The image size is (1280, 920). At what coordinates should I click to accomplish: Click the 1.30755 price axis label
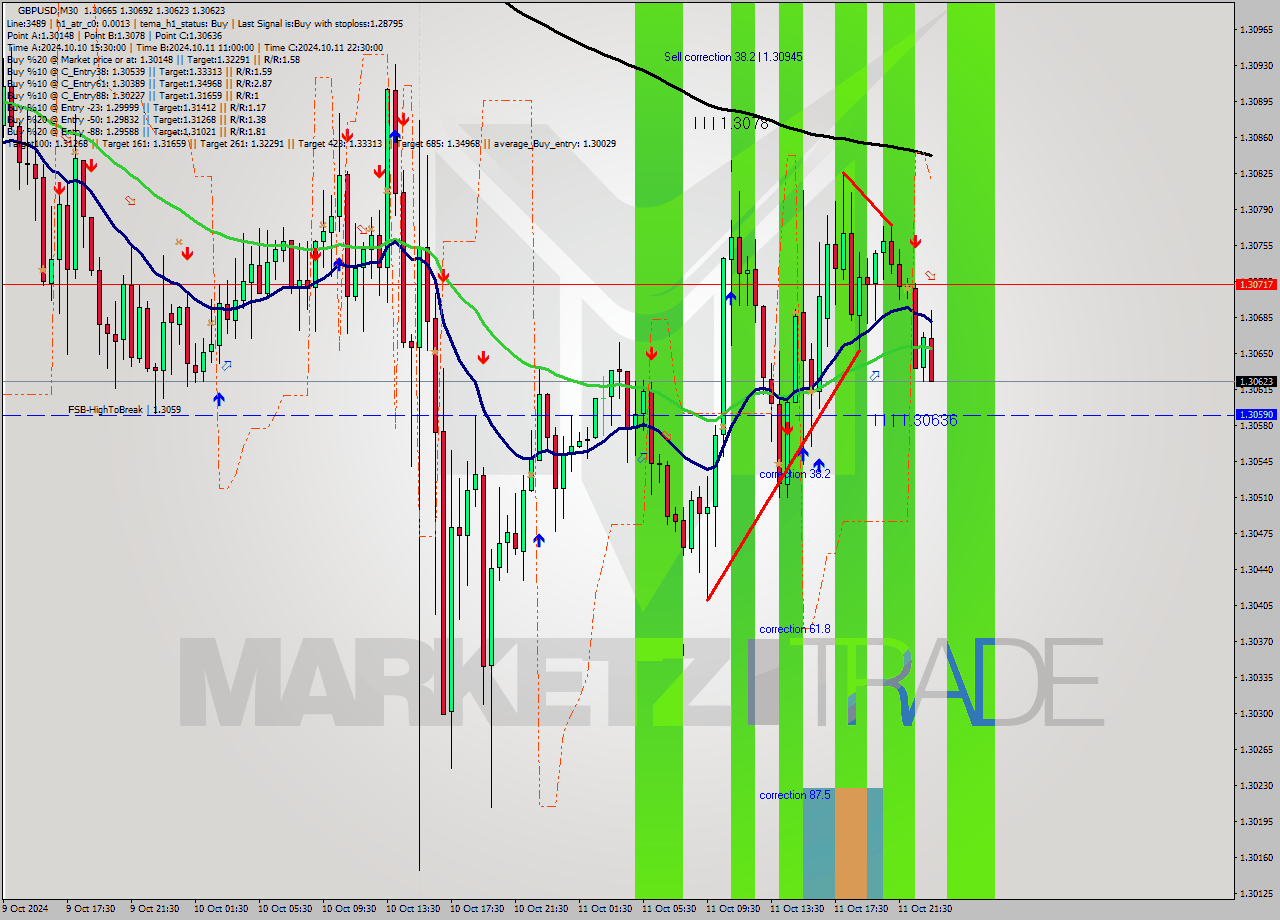[x=1255, y=246]
